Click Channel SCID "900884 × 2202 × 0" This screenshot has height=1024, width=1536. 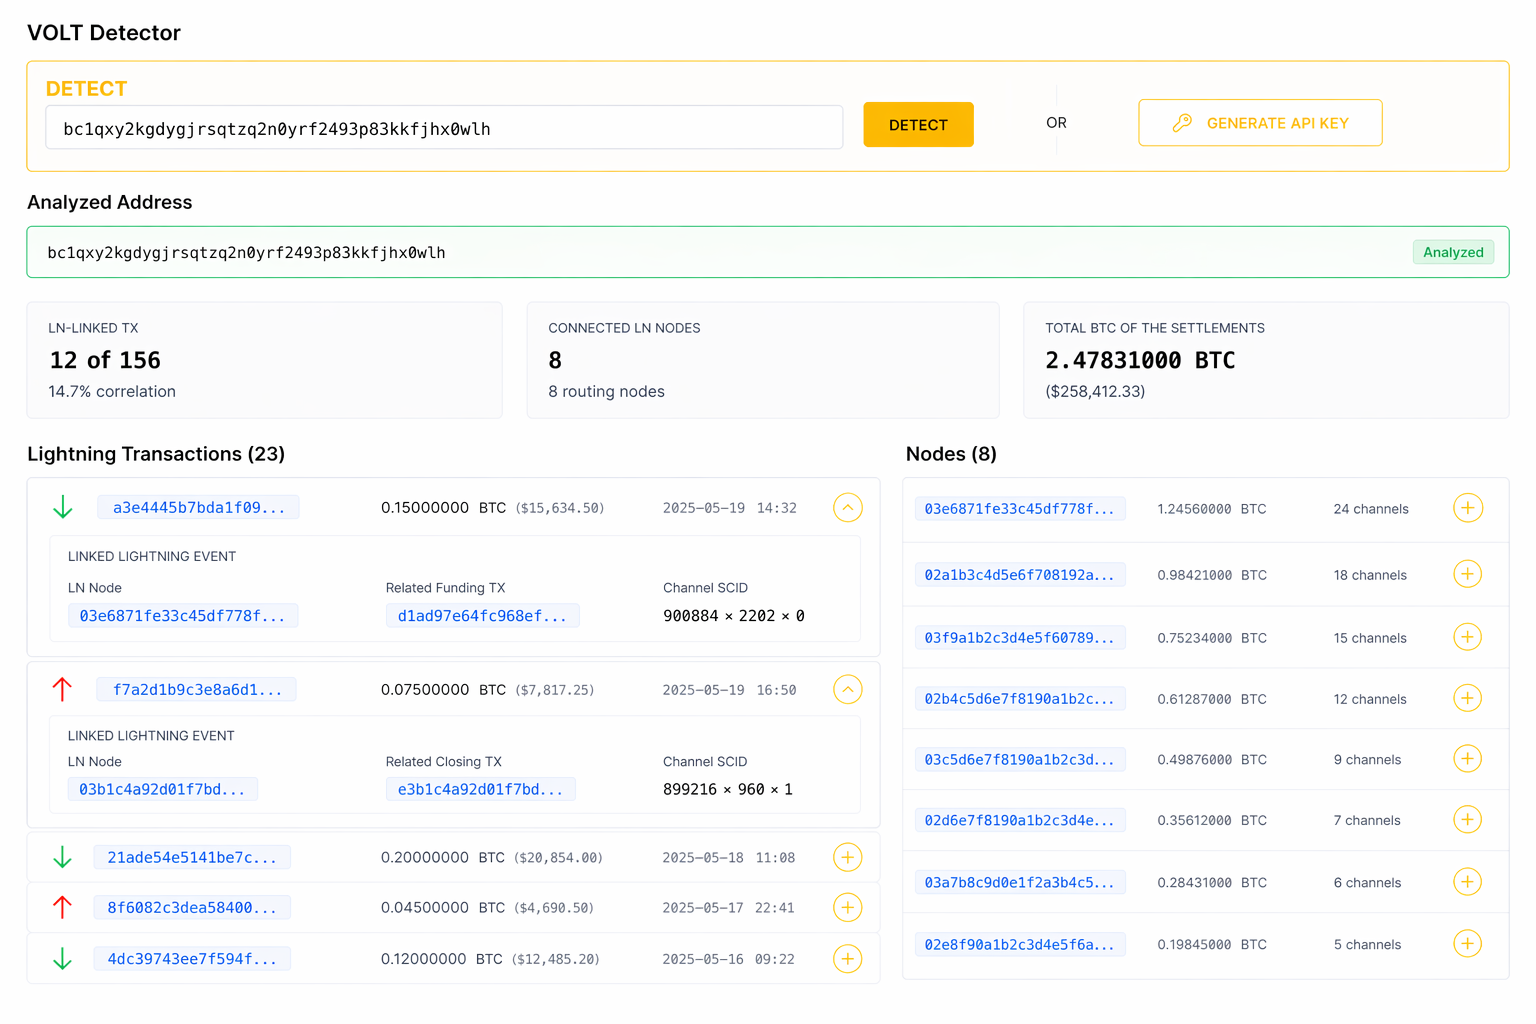coord(734,616)
